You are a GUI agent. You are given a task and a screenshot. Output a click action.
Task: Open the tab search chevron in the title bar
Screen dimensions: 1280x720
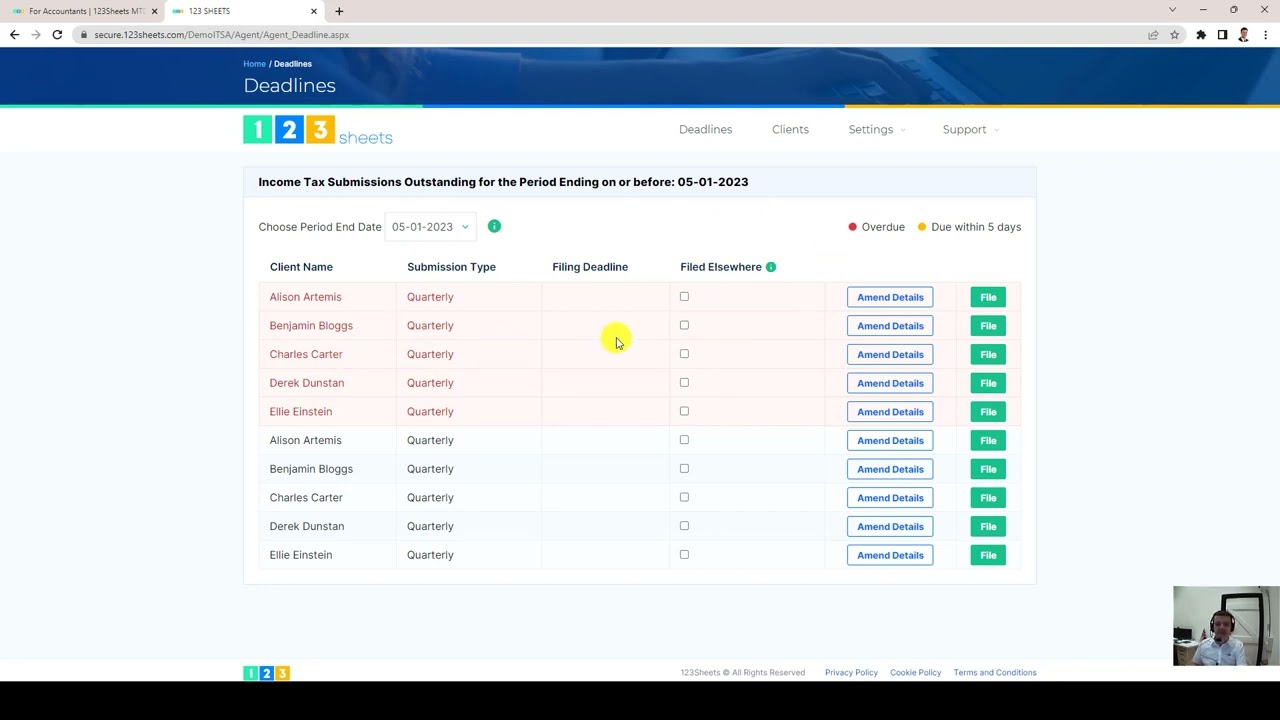[x=1172, y=10]
